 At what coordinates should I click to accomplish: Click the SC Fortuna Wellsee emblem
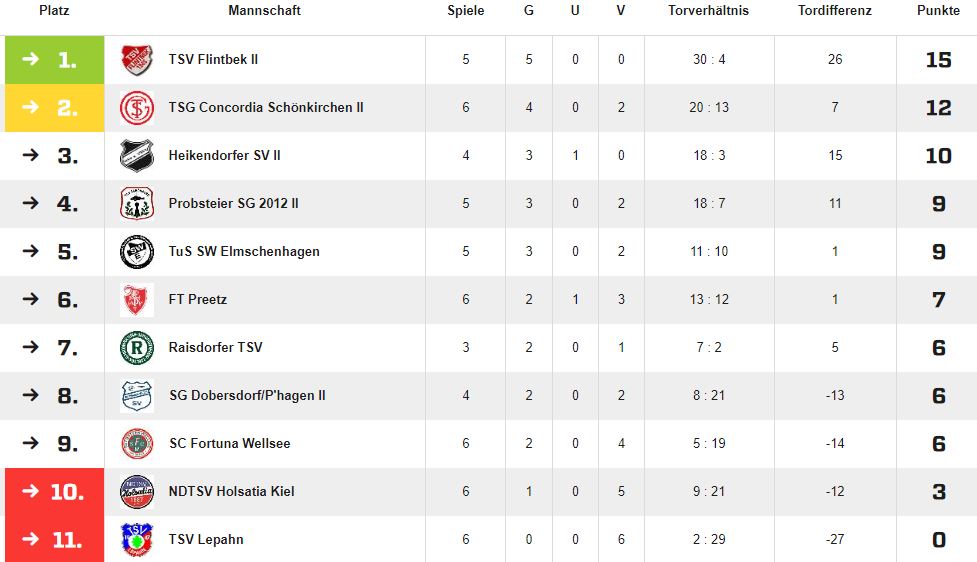tap(136, 444)
